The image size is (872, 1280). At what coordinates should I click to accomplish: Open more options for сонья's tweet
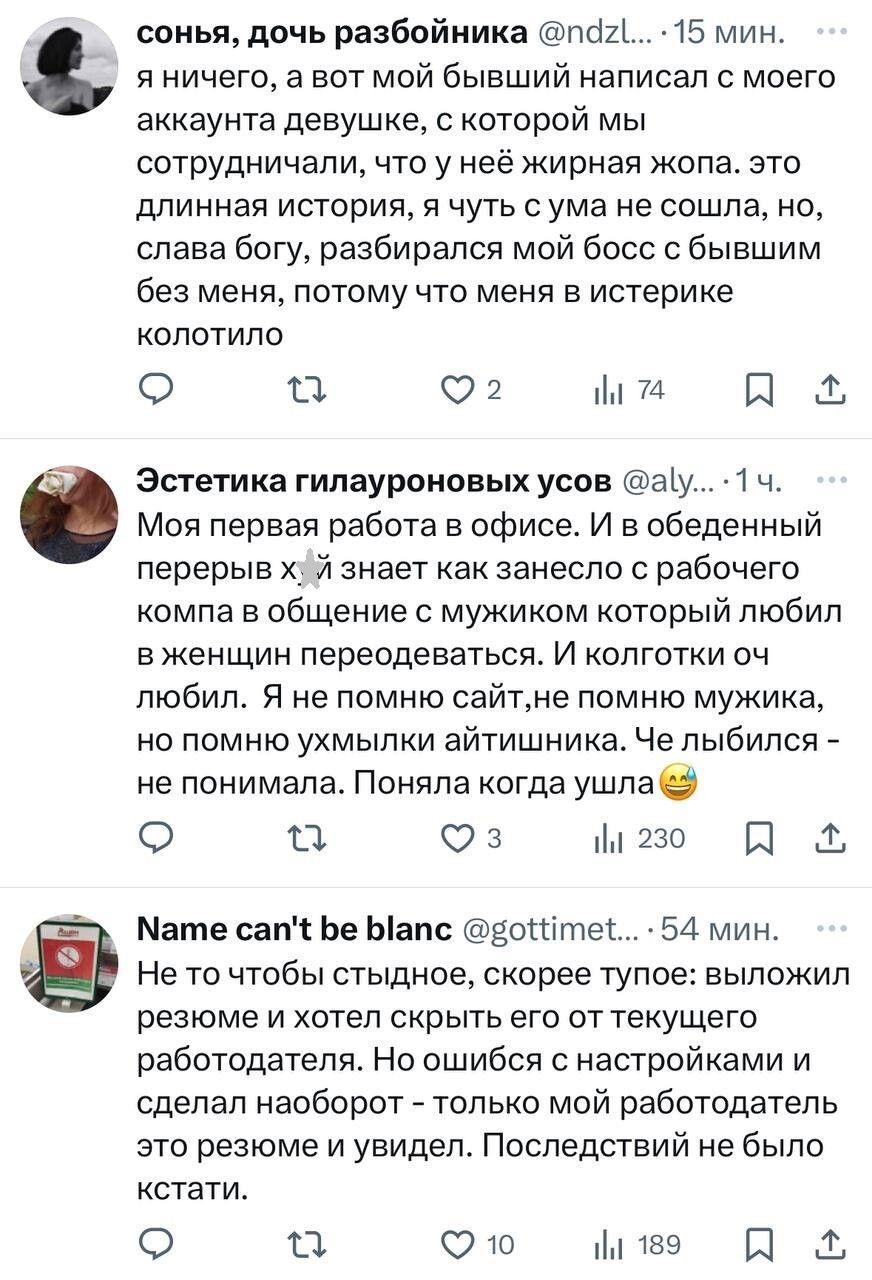pos(832,31)
